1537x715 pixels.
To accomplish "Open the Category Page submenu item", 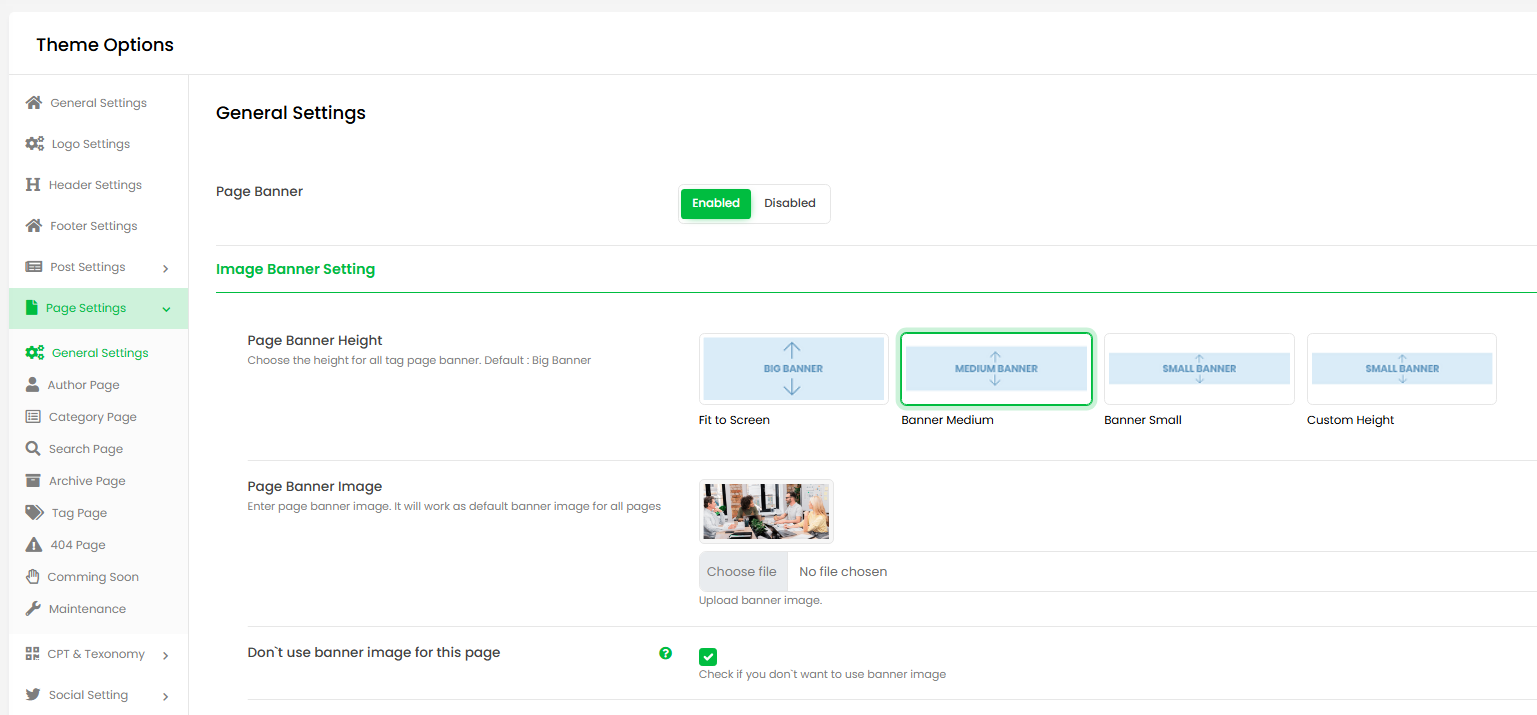I will click(x=92, y=417).
